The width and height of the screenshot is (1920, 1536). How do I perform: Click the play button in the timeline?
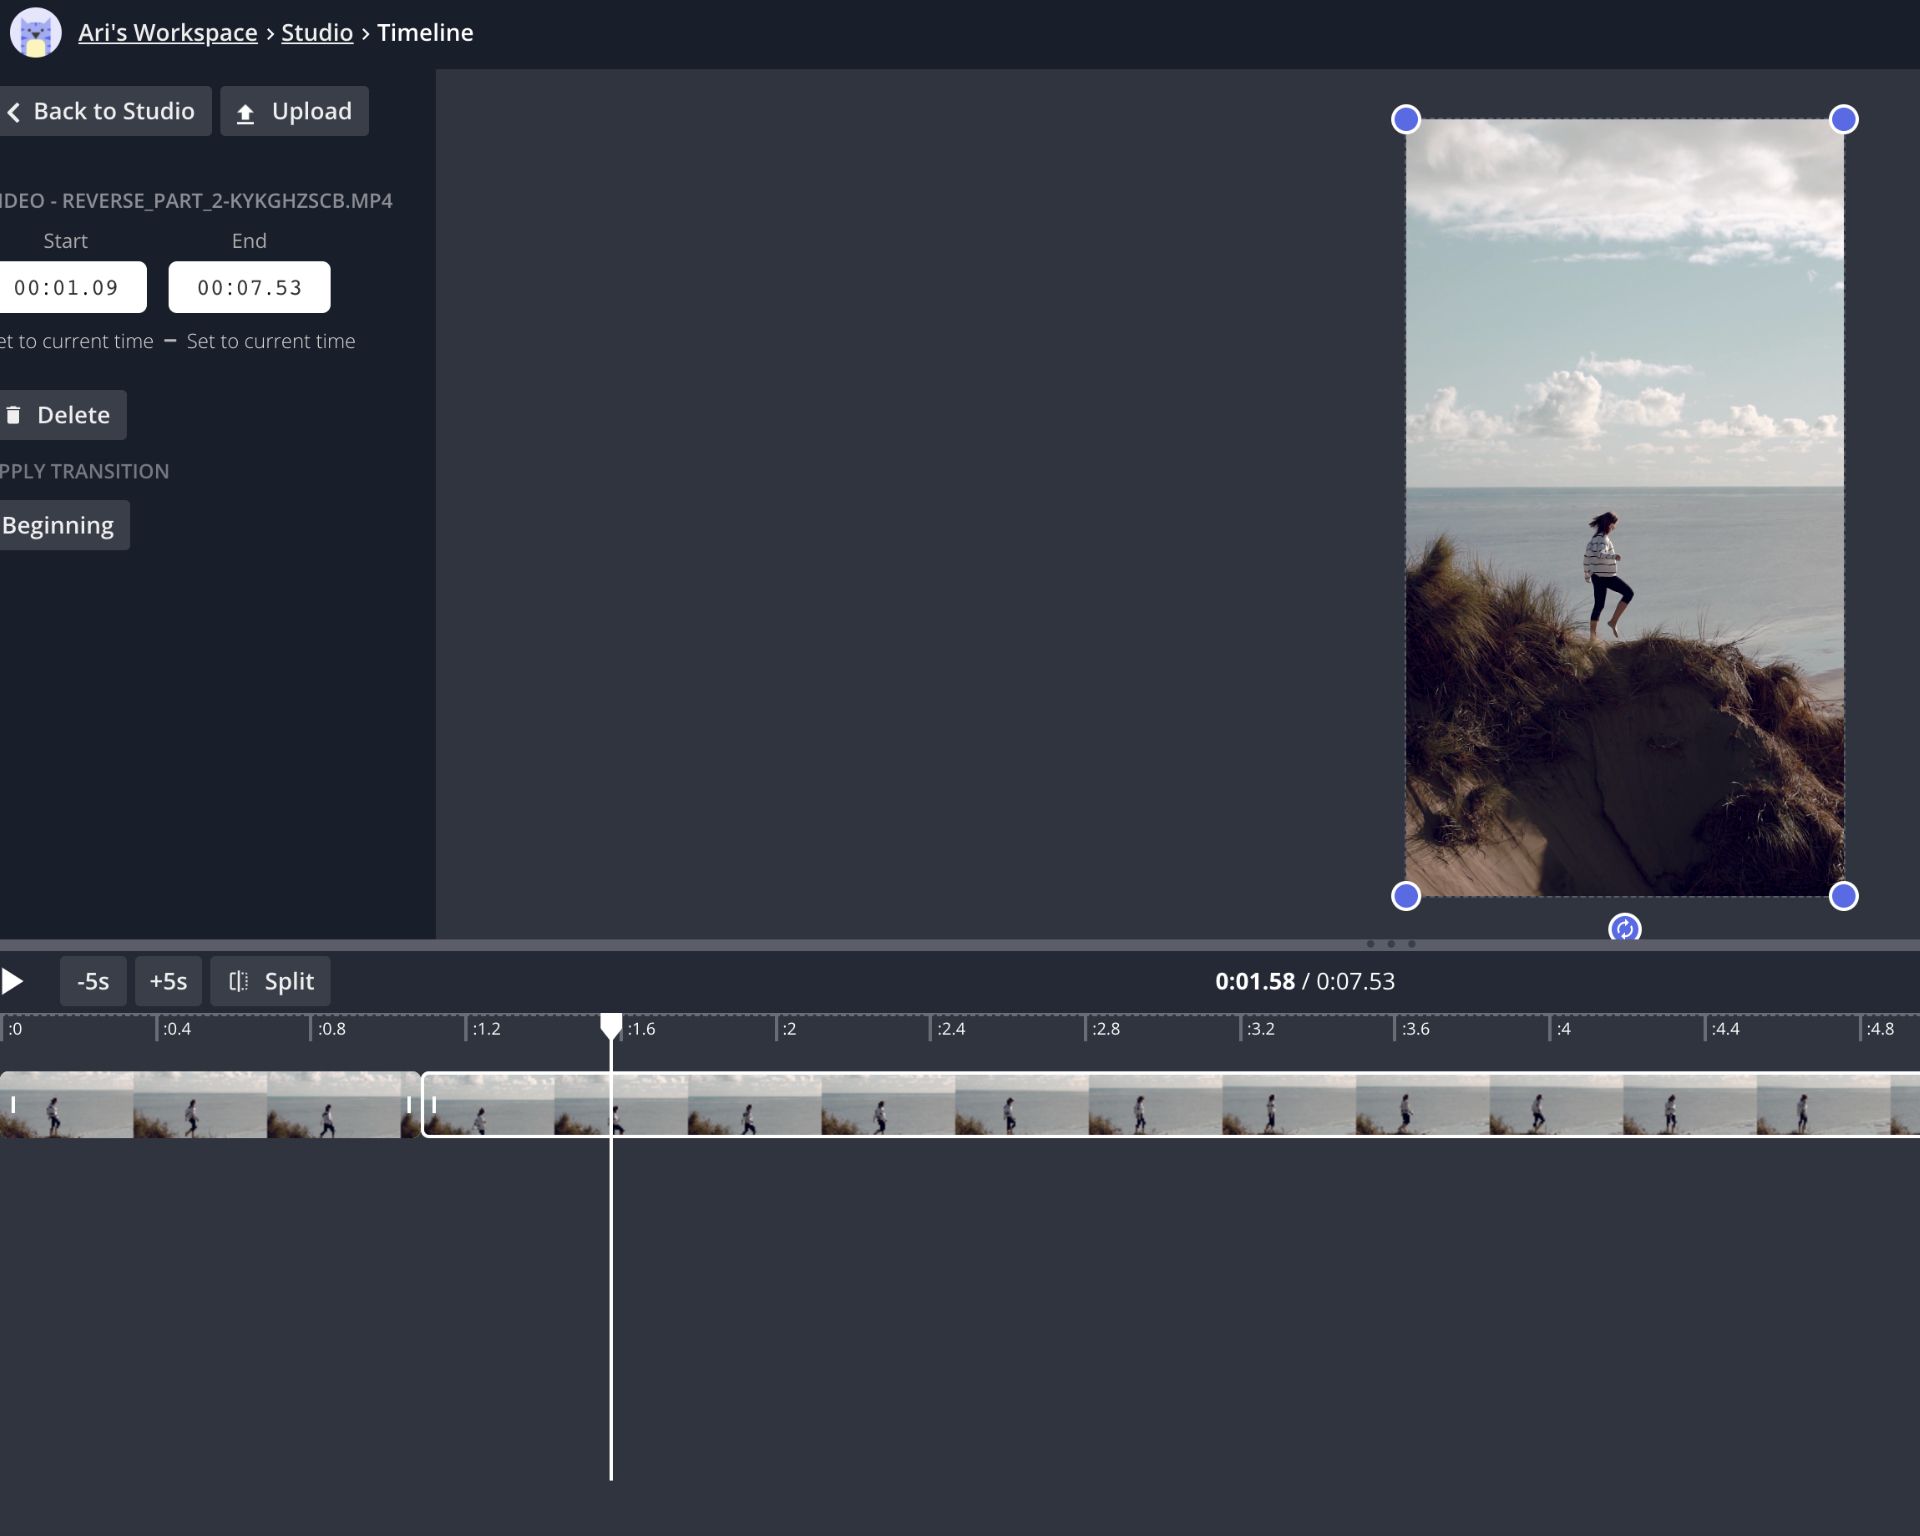12,981
